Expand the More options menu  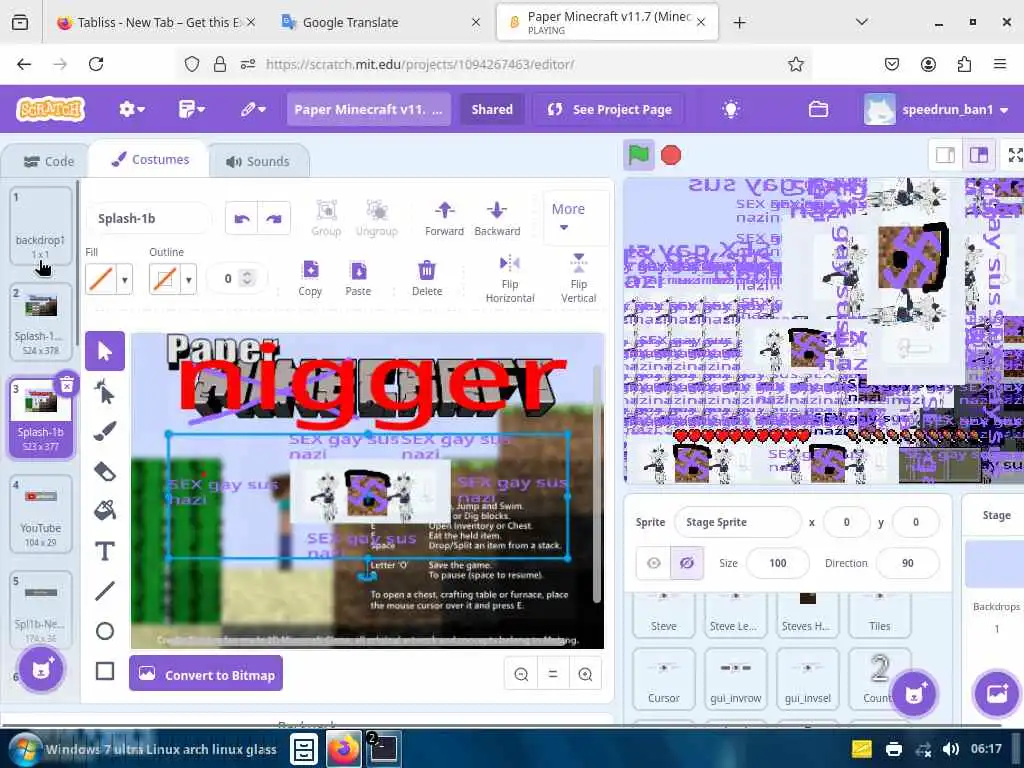click(568, 217)
